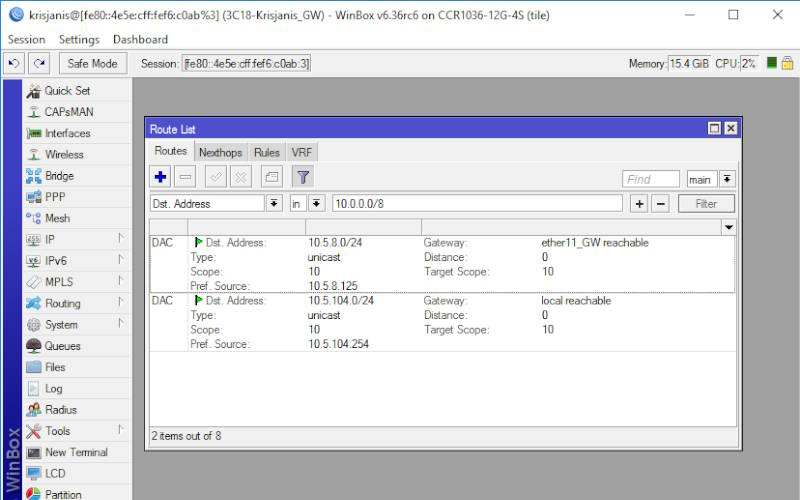This screenshot has width=800, height=500.
Task: Add a filter condition with plus button
Action: click(639, 204)
